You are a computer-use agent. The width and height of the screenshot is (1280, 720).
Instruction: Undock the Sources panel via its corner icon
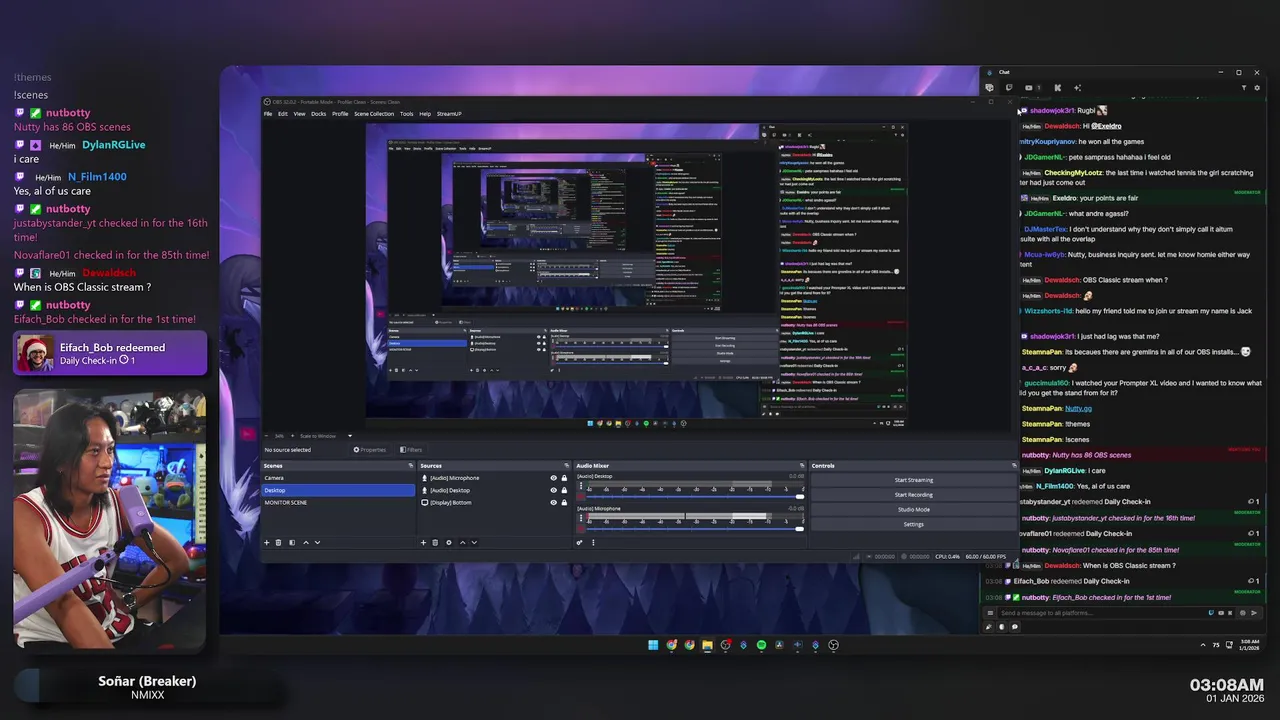click(566, 466)
